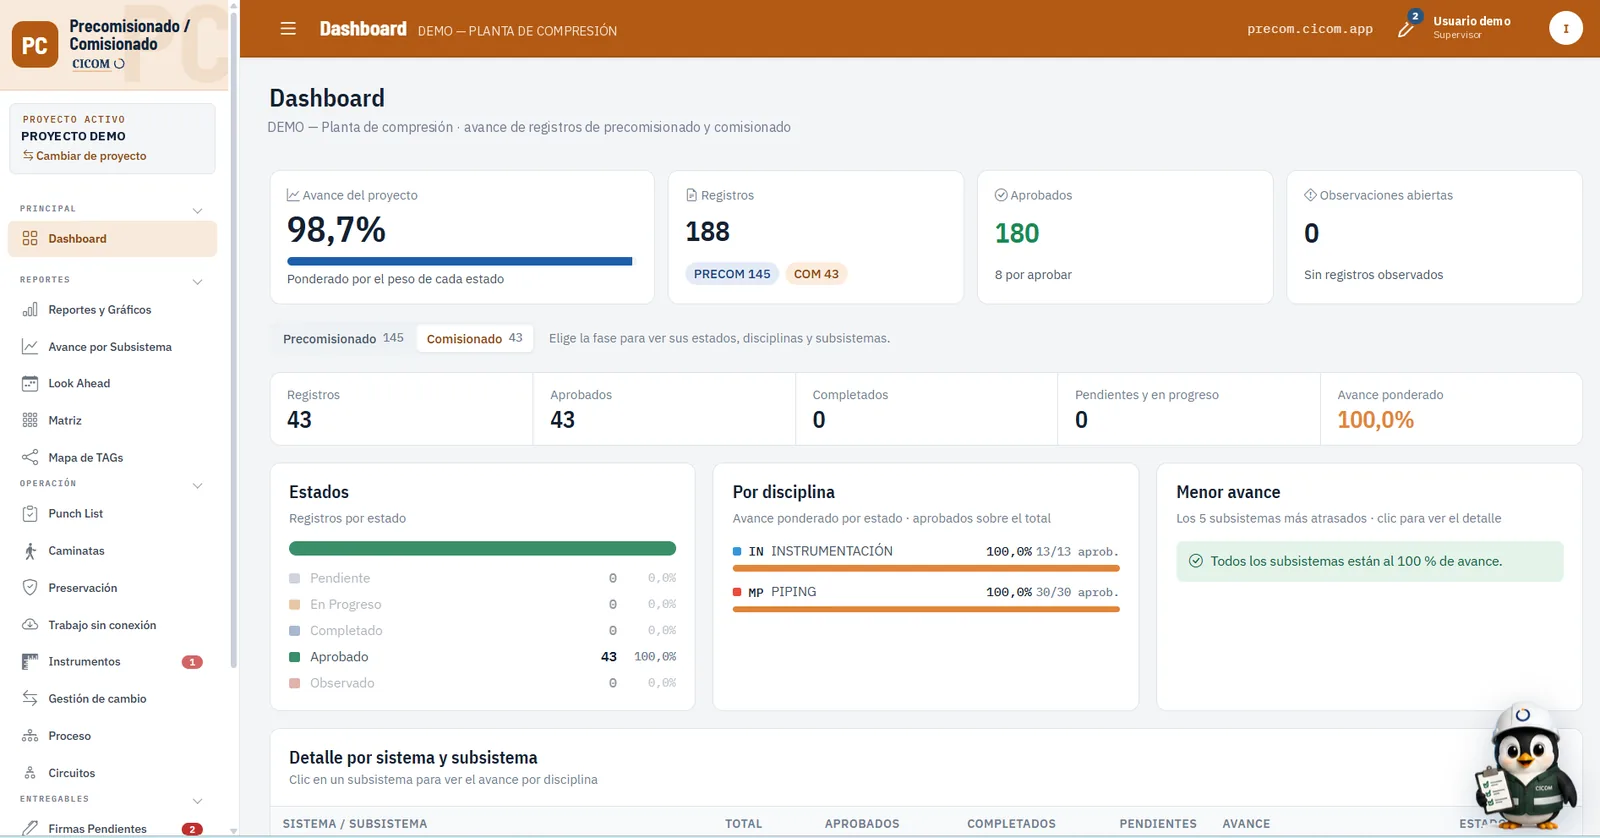The height and width of the screenshot is (838, 1600).
Task: Open Avance por Subsistema menu item
Action: [x=112, y=347]
